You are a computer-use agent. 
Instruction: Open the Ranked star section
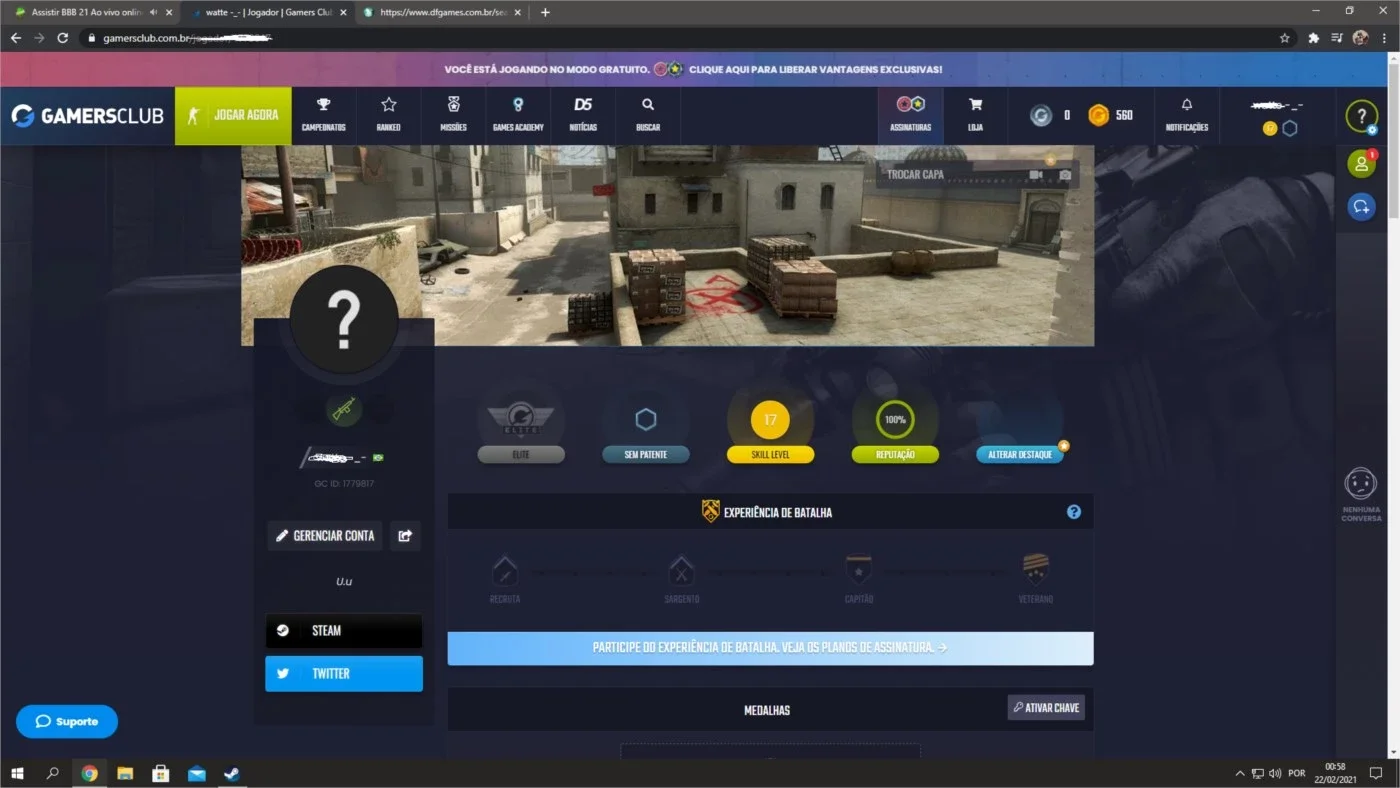(x=388, y=116)
